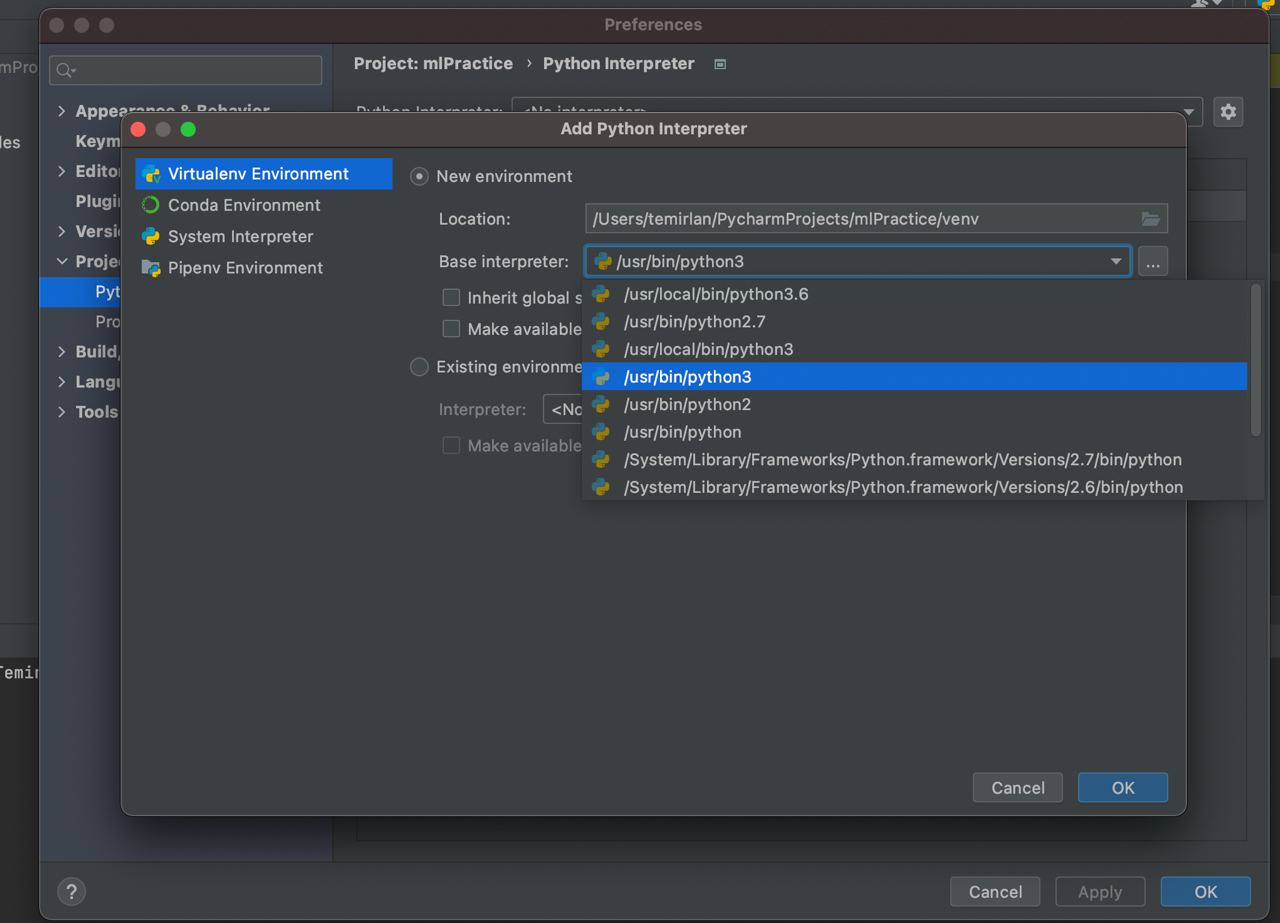Click the Base interpreter combo box field
Viewport: 1280px width, 923px height.
[x=858, y=262]
